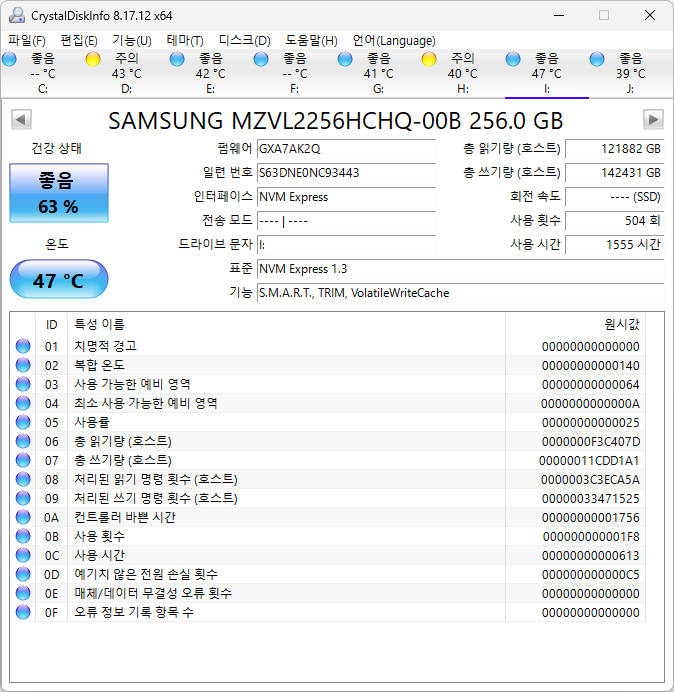
Task: Open the 테마(T) menu
Action: (185, 41)
